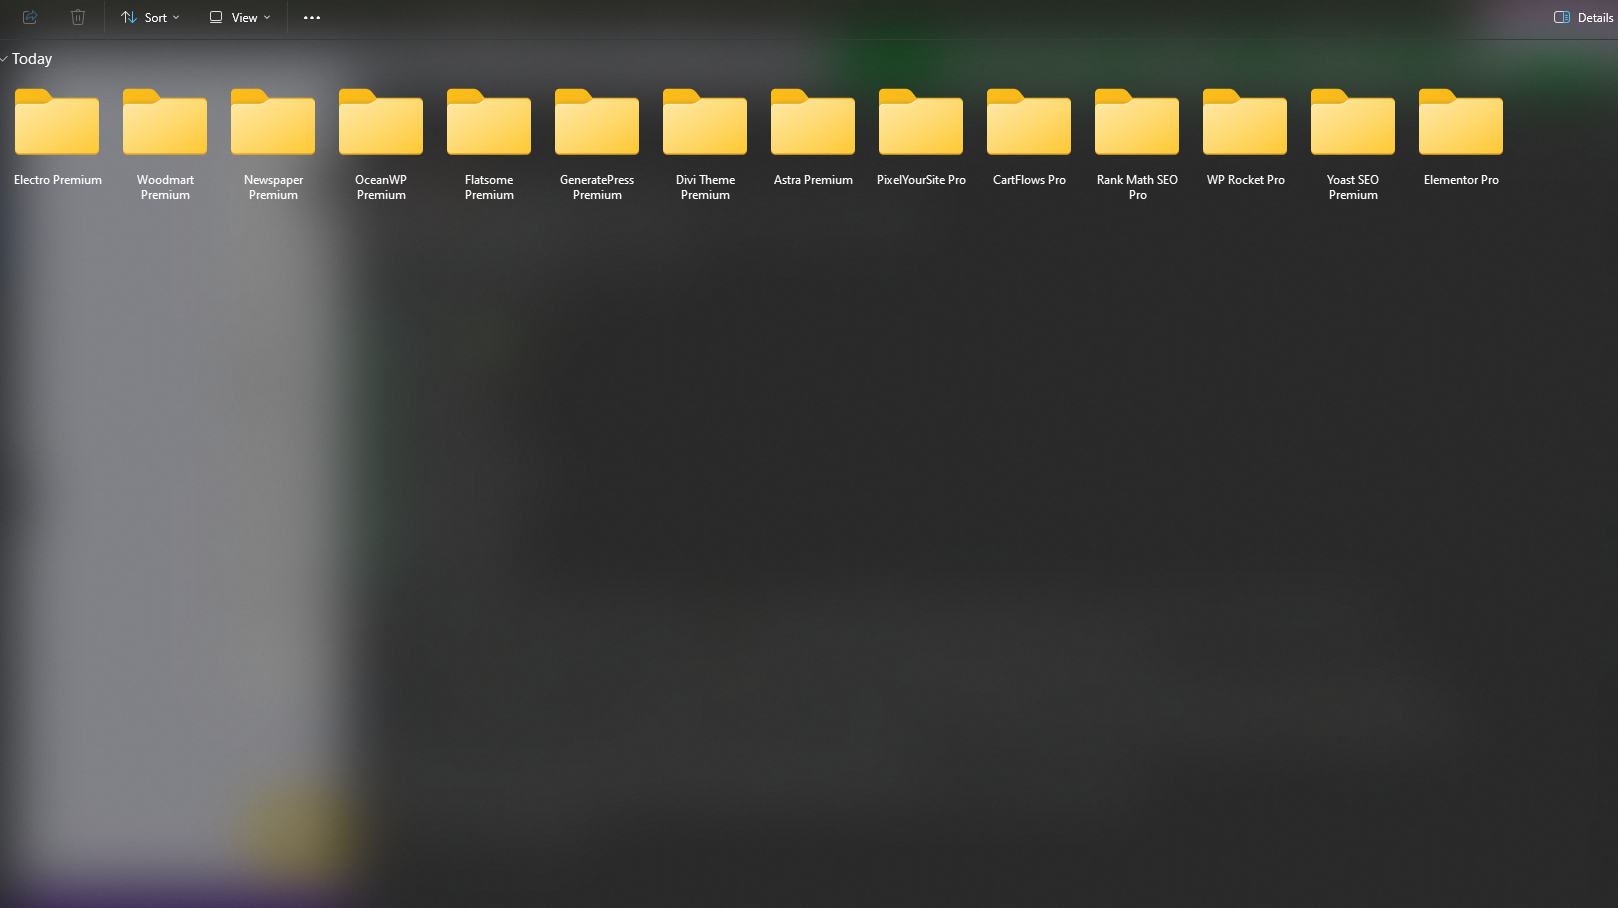This screenshot has height=908, width=1618.
Task: Click the 'Yoast SEO Premium' name label
Action: pos(1353,187)
